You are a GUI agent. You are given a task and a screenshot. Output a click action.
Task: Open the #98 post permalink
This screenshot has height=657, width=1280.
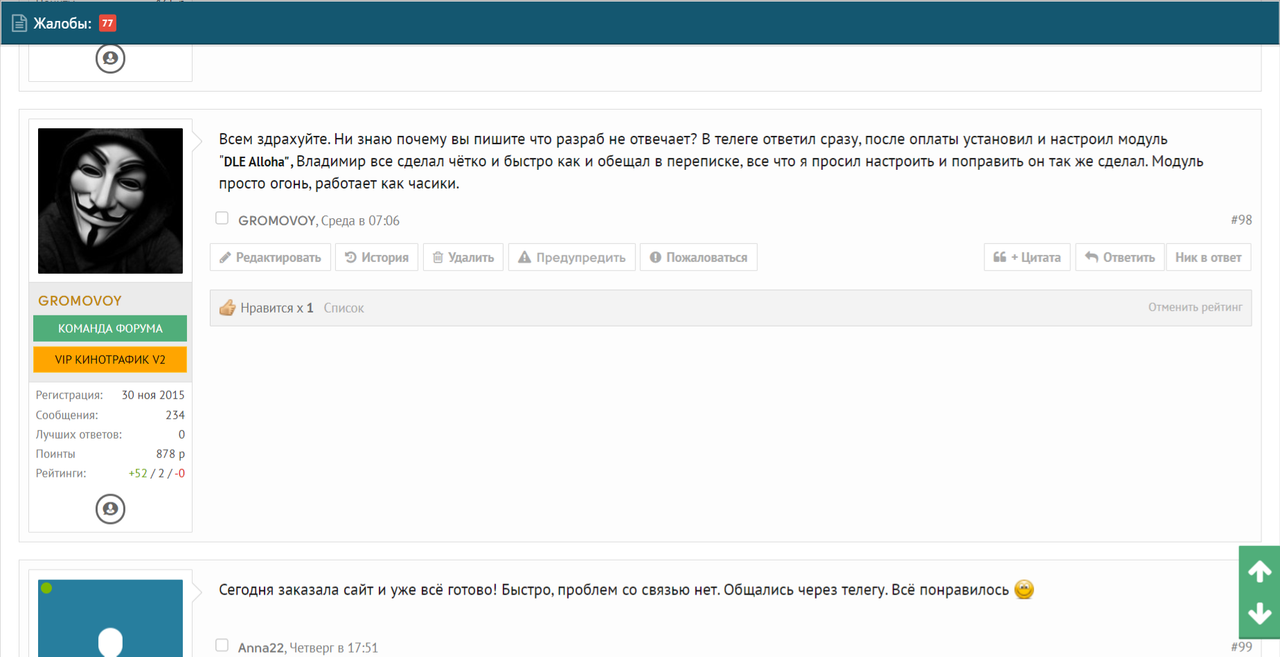[x=1241, y=220]
